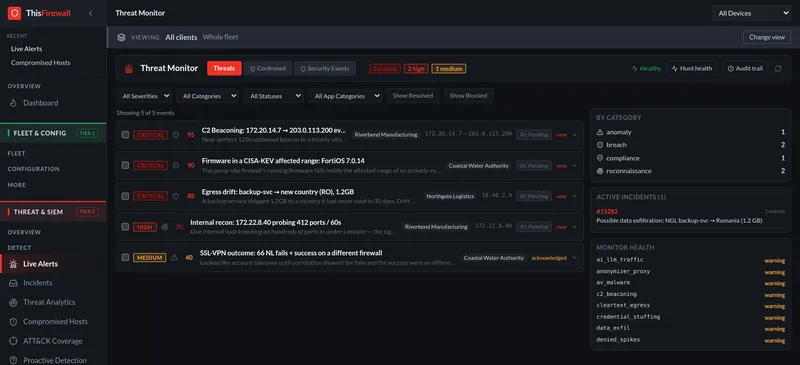This screenshot has width=800, height=365.
Task: Click the Riverbend Manufacturing tag on C2 Beaconing row
Action: pyautogui.click(x=386, y=135)
